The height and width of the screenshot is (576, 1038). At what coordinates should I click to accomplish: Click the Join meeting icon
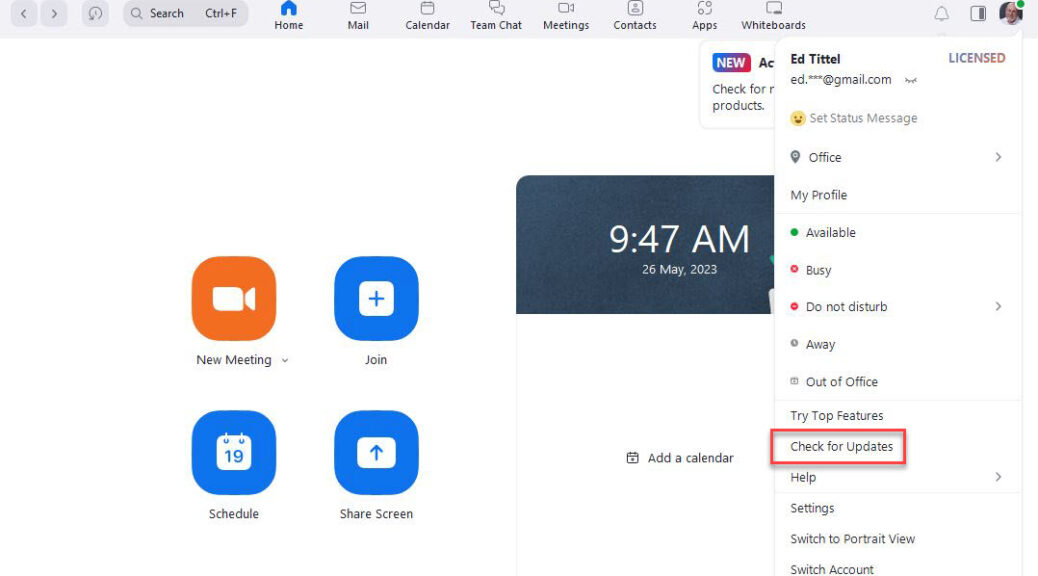pyautogui.click(x=376, y=299)
